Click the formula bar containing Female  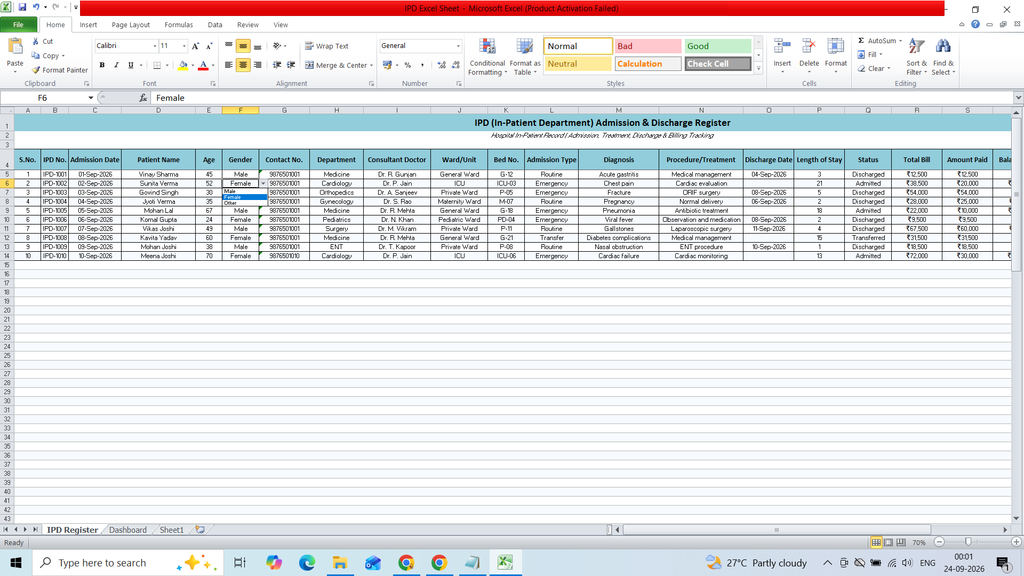581,98
